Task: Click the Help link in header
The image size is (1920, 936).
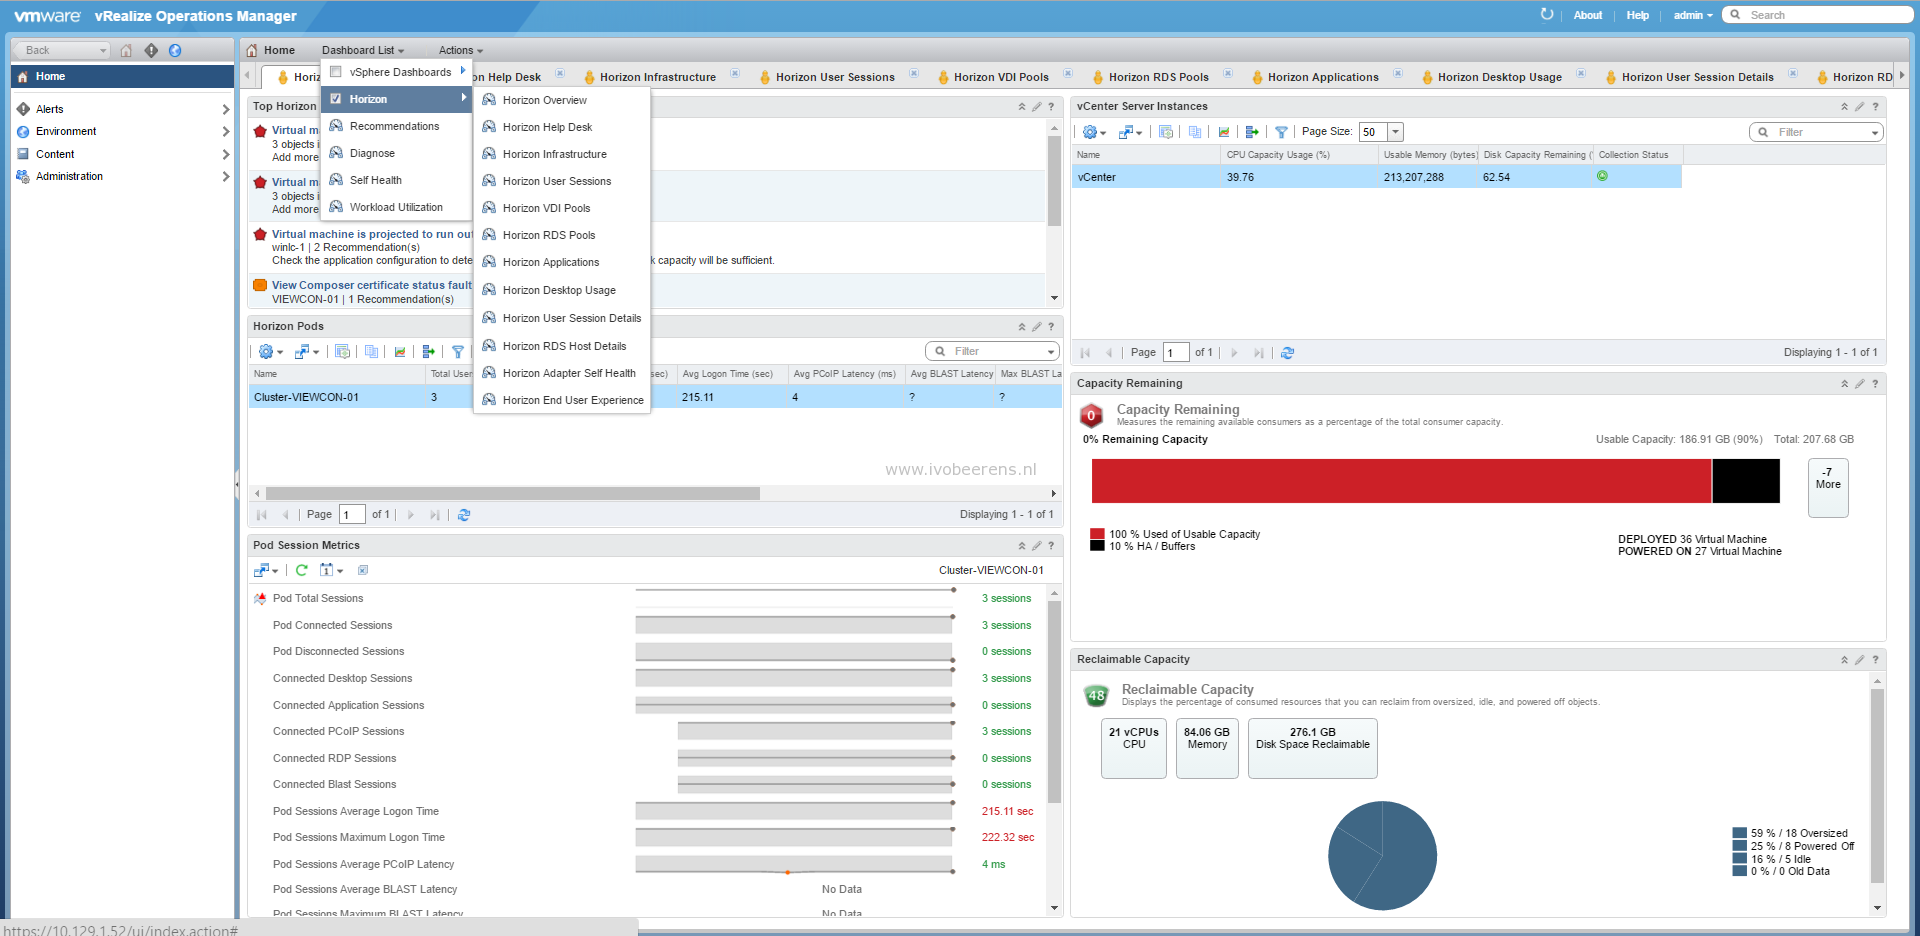Action: click(1637, 15)
